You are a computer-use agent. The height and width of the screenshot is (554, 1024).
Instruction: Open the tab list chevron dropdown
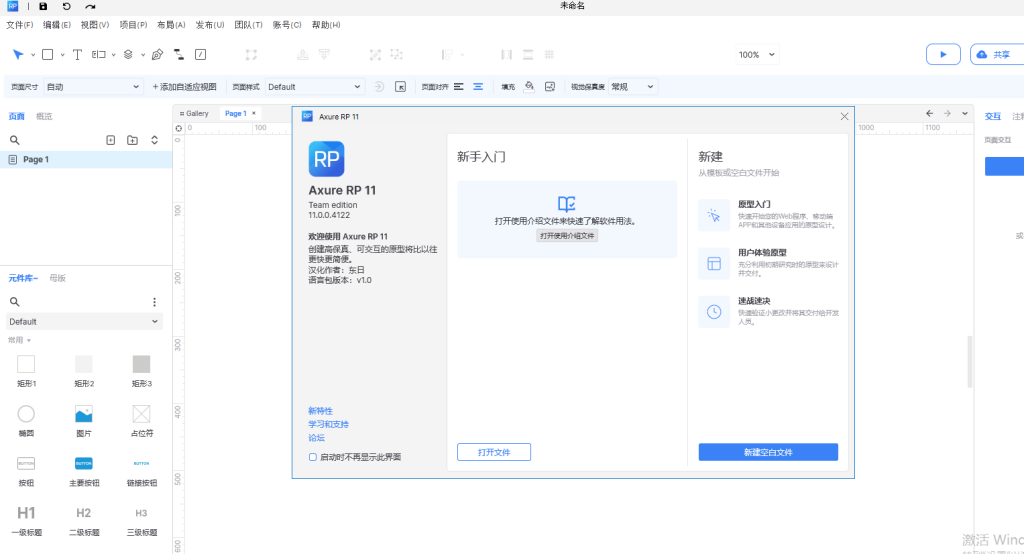[965, 114]
